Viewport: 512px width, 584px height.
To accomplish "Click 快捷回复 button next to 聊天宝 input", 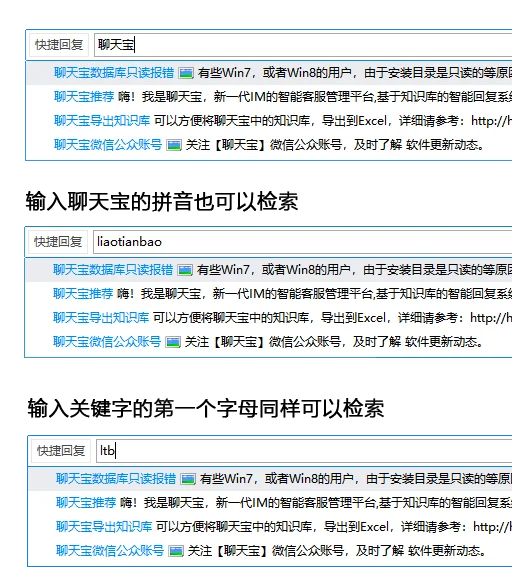I will tap(59, 45).
